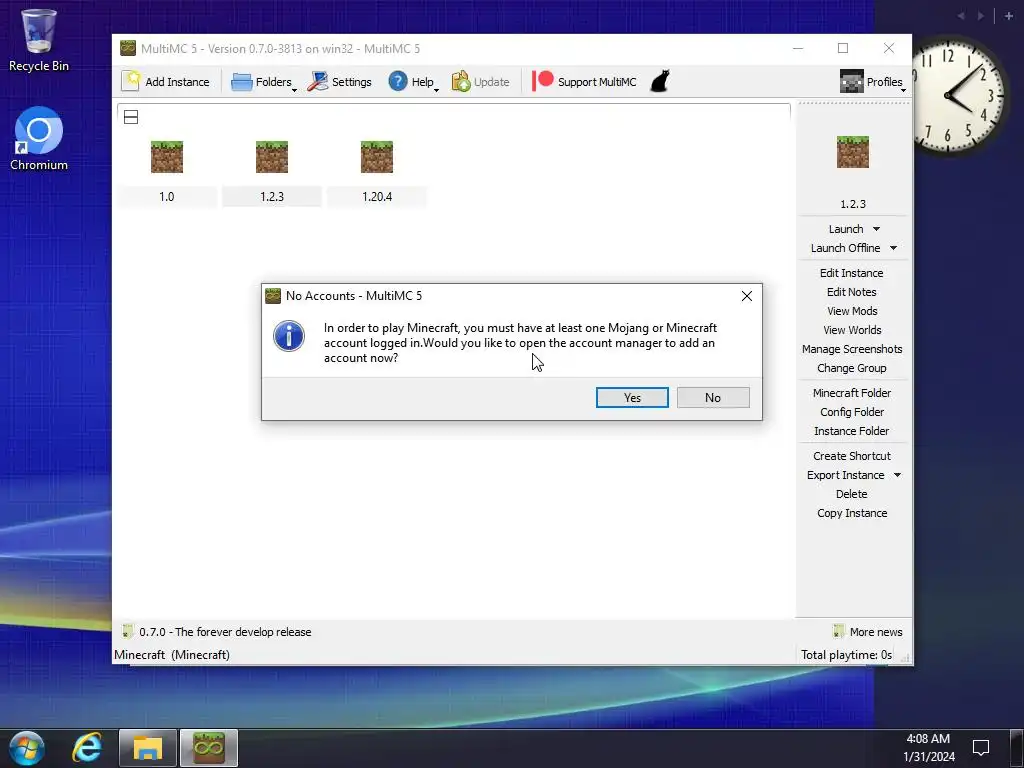Image resolution: width=1024 pixels, height=768 pixels.
Task: Open the Settings wrench icon
Action: tap(318, 82)
